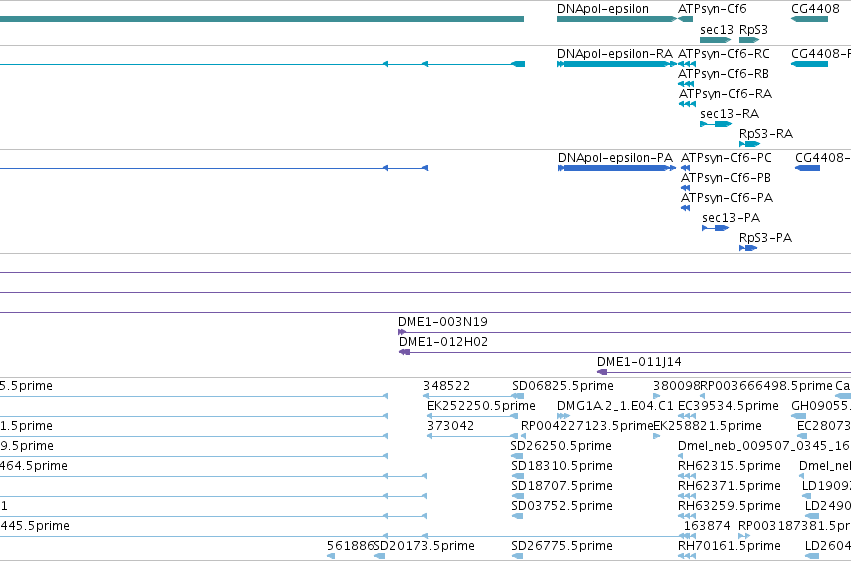The width and height of the screenshot is (851, 561).
Task: Open EST label 561886
Action: coord(351,546)
